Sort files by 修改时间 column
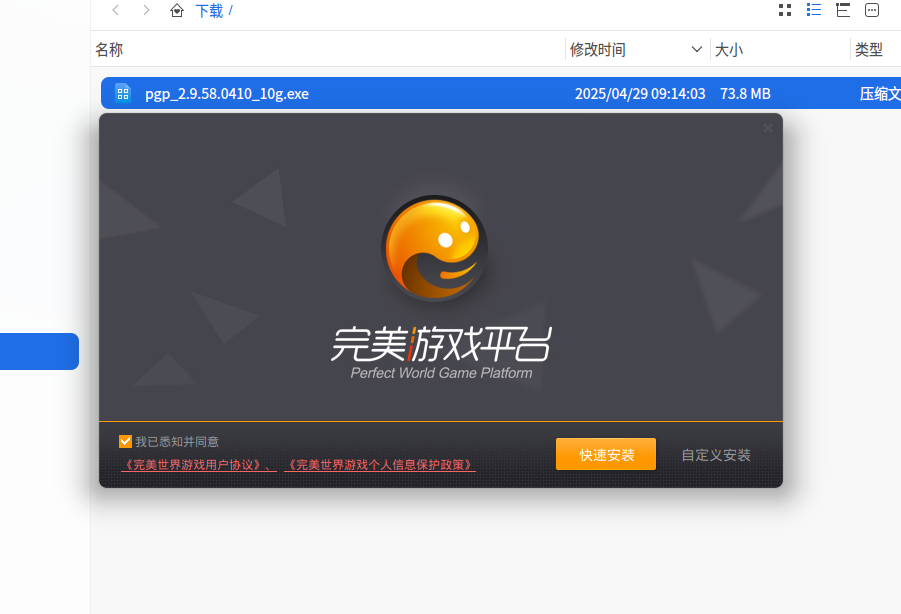 pos(598,50)
